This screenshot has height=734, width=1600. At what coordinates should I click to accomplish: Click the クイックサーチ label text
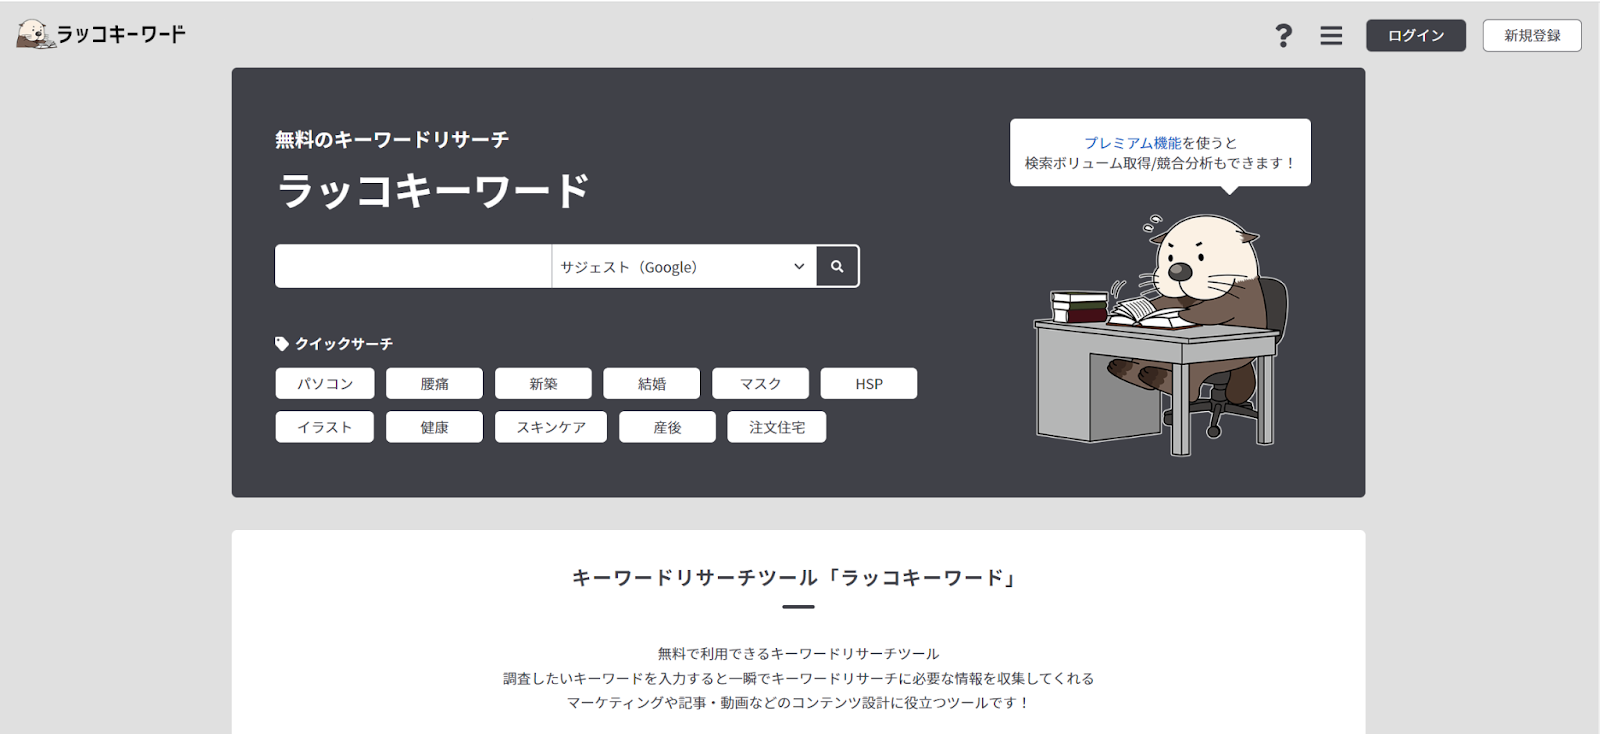click(344, 343)
